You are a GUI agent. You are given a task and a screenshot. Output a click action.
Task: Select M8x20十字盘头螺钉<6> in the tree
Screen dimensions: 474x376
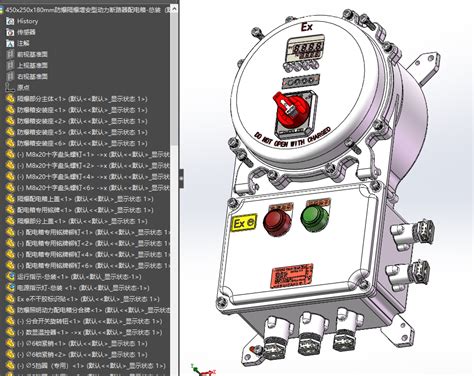[93, 188]
